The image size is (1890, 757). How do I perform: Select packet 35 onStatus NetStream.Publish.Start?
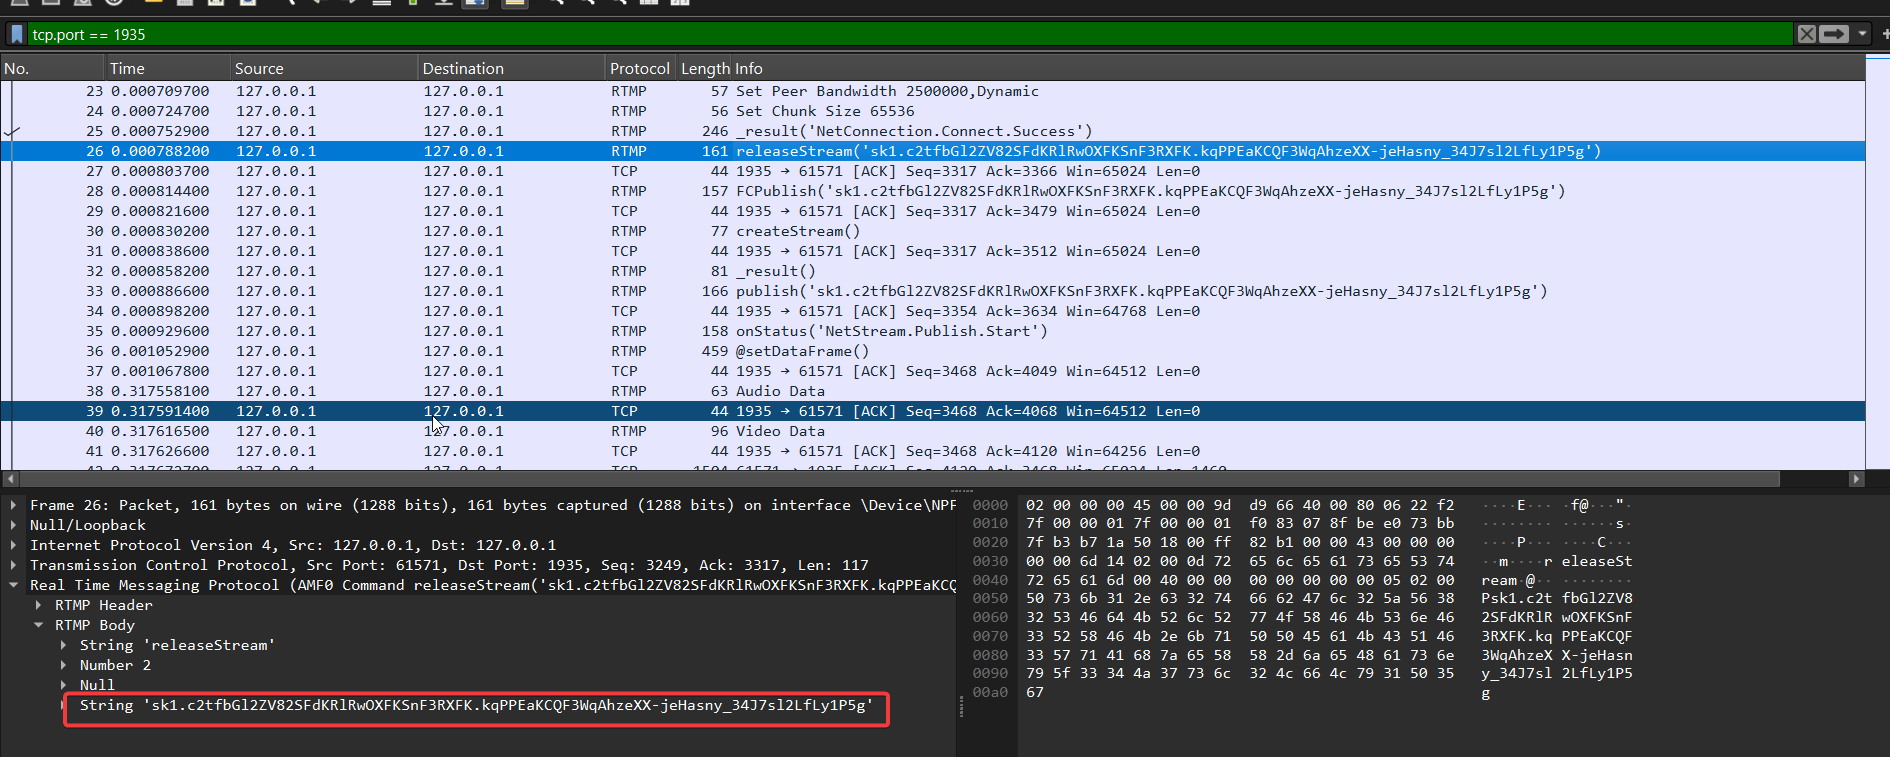(932, 331)
